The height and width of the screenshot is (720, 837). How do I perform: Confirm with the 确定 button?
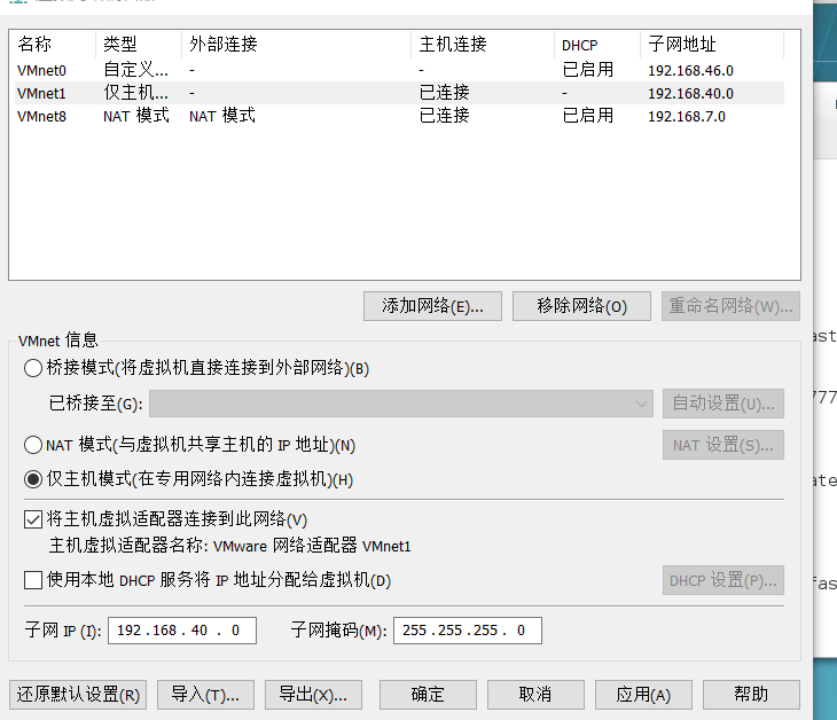tap(428, 694)
